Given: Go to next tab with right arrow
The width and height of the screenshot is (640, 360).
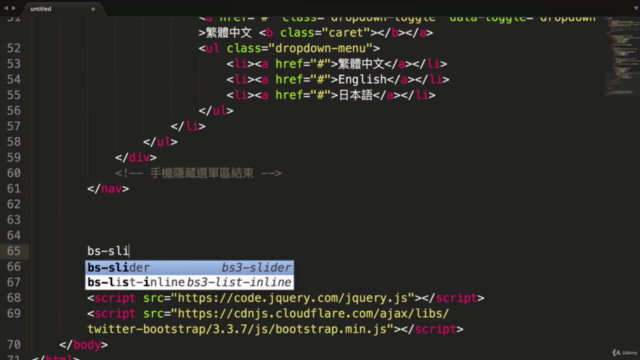Looking at the screenshot, I should (x=14, y=8).
